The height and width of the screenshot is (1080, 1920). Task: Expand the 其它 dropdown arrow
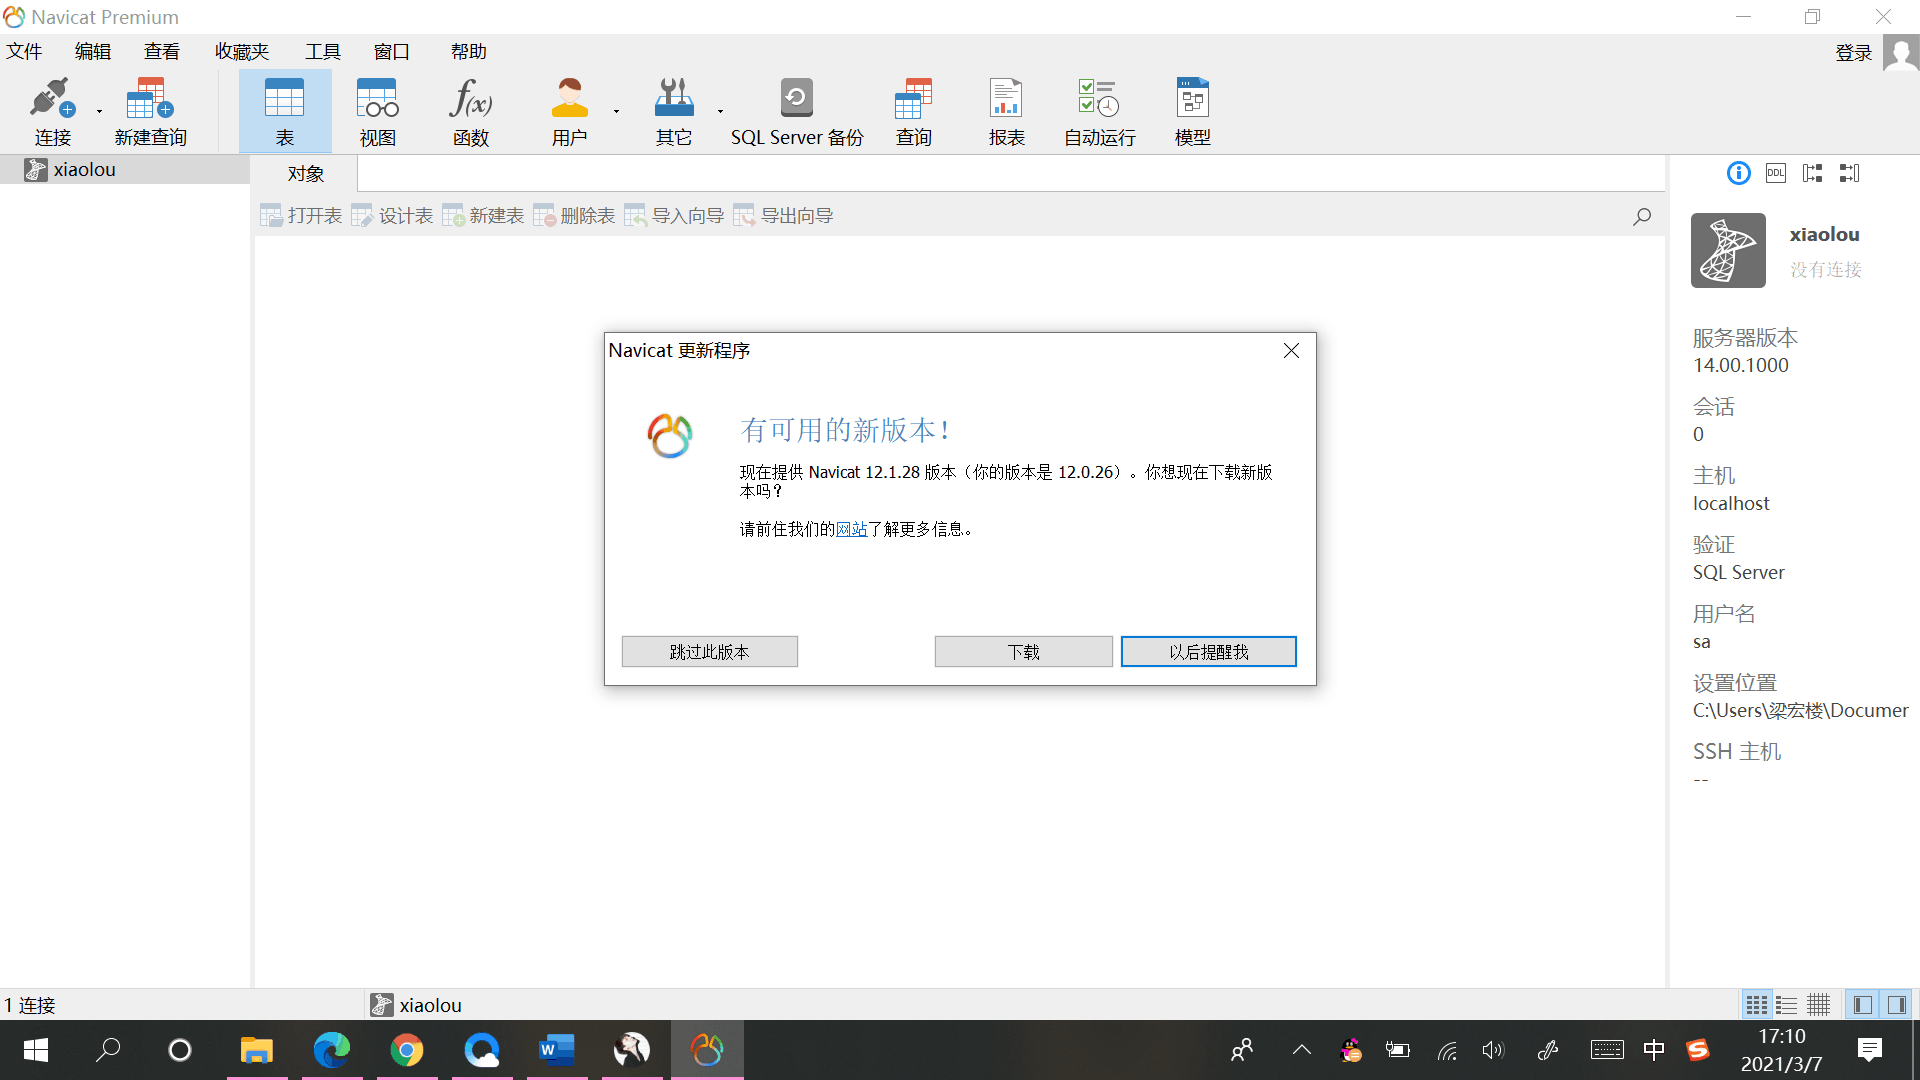(720, 111)
